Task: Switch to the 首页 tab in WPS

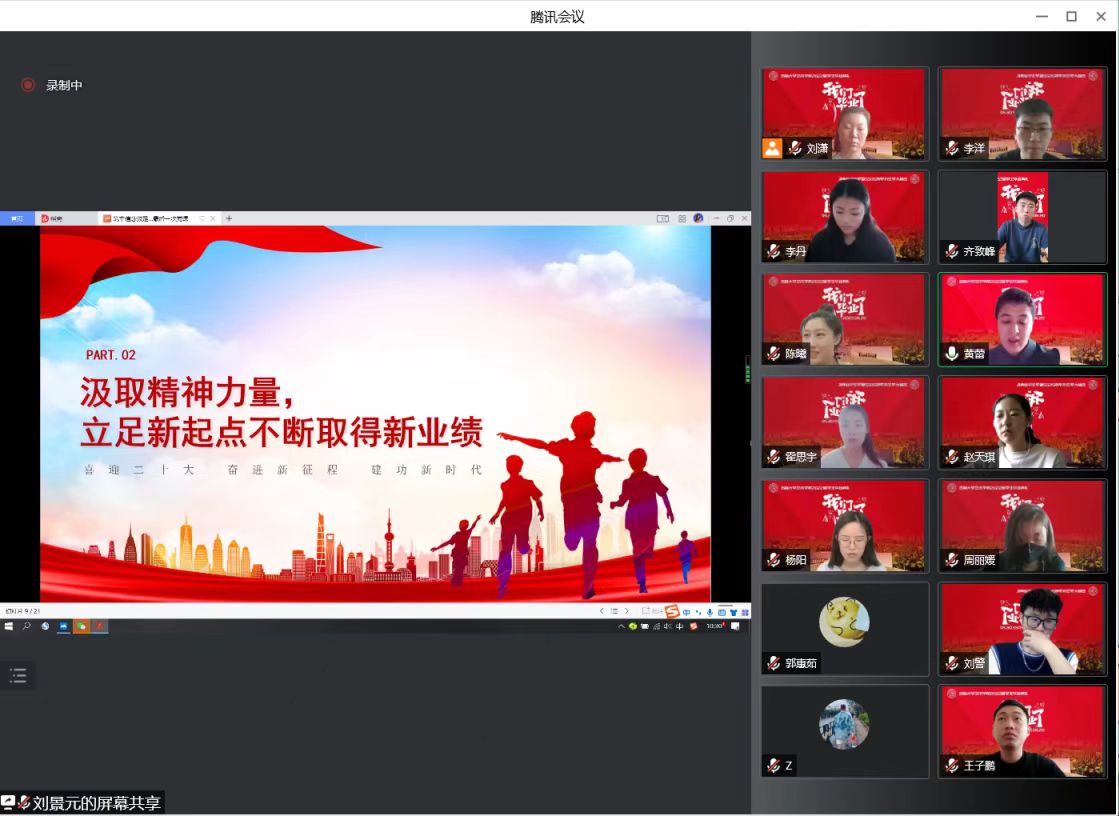Action: point(16,218)
